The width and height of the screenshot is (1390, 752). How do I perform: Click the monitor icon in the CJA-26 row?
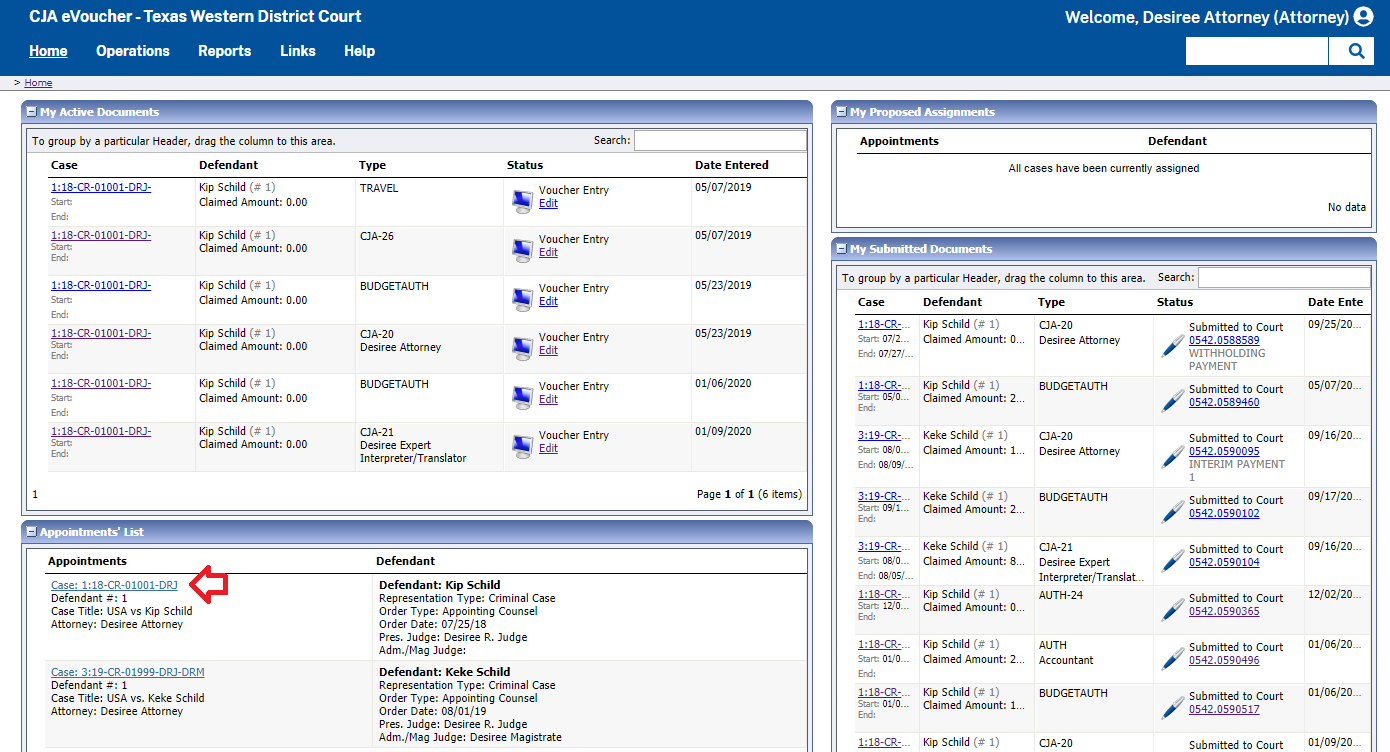coord(522,250)
